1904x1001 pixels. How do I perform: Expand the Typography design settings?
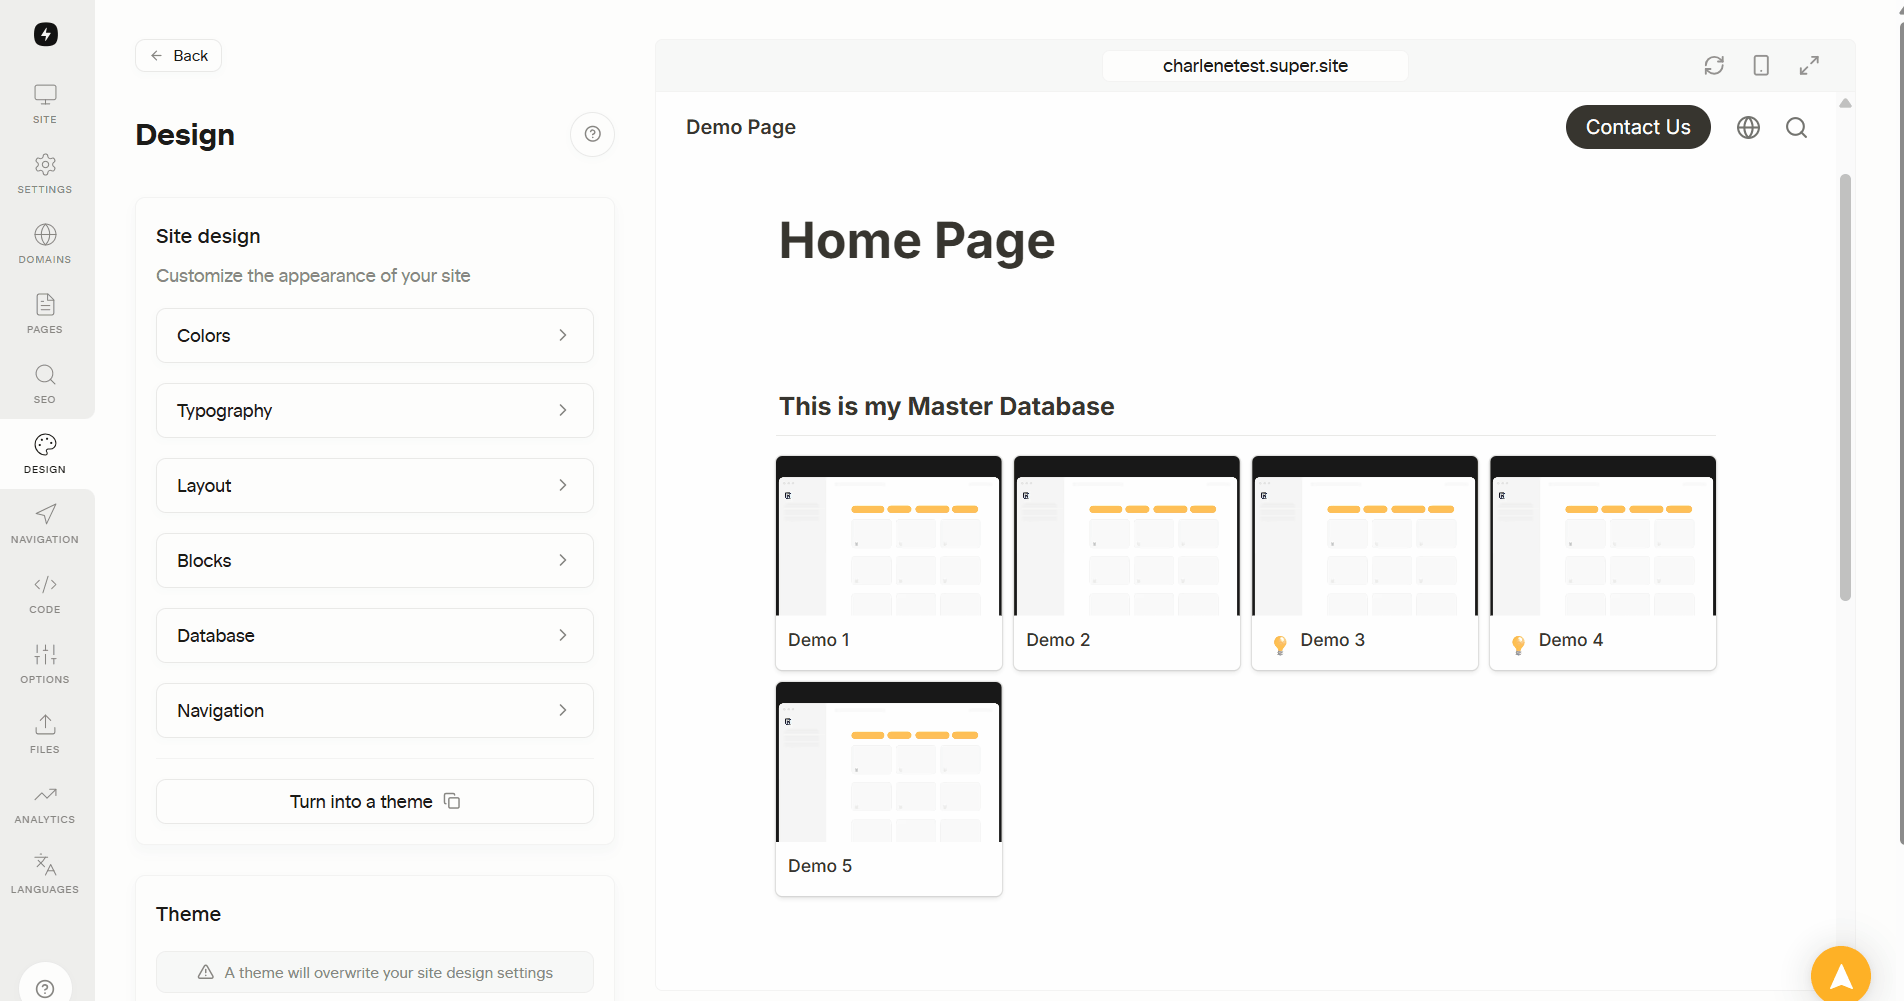pos(375,410)
